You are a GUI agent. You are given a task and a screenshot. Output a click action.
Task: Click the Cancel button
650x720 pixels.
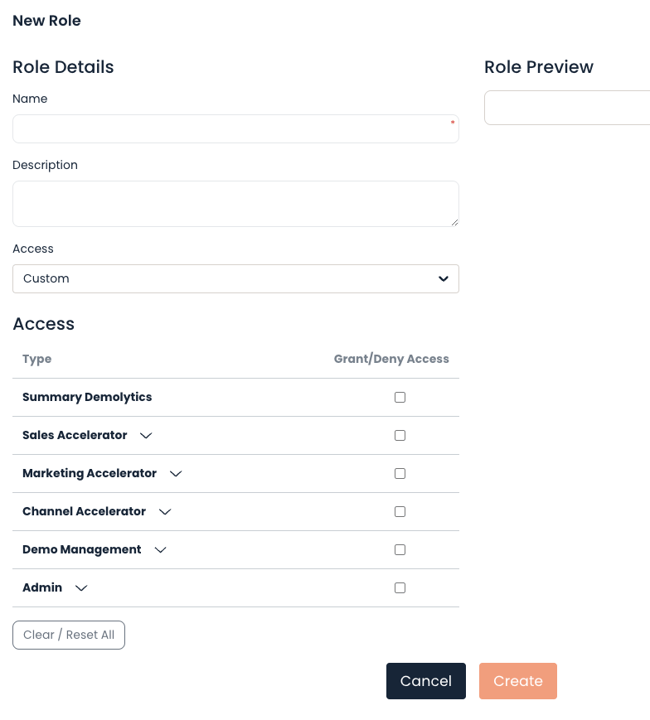[x=426, y=681]
